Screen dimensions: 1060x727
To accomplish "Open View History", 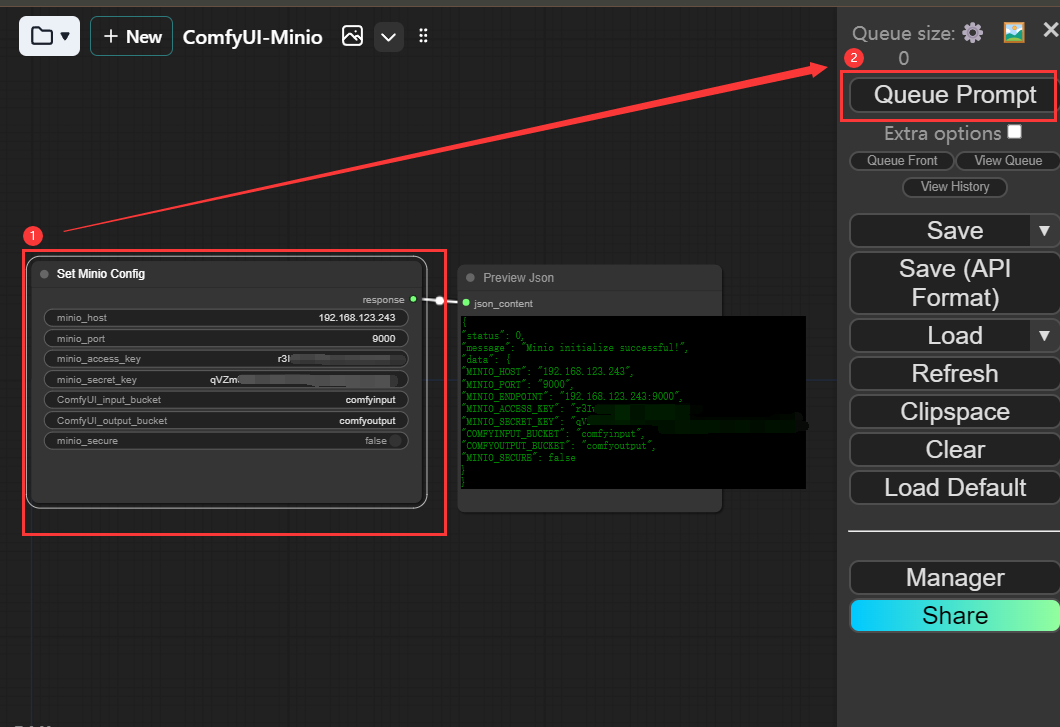I will [x=955, y=187].
